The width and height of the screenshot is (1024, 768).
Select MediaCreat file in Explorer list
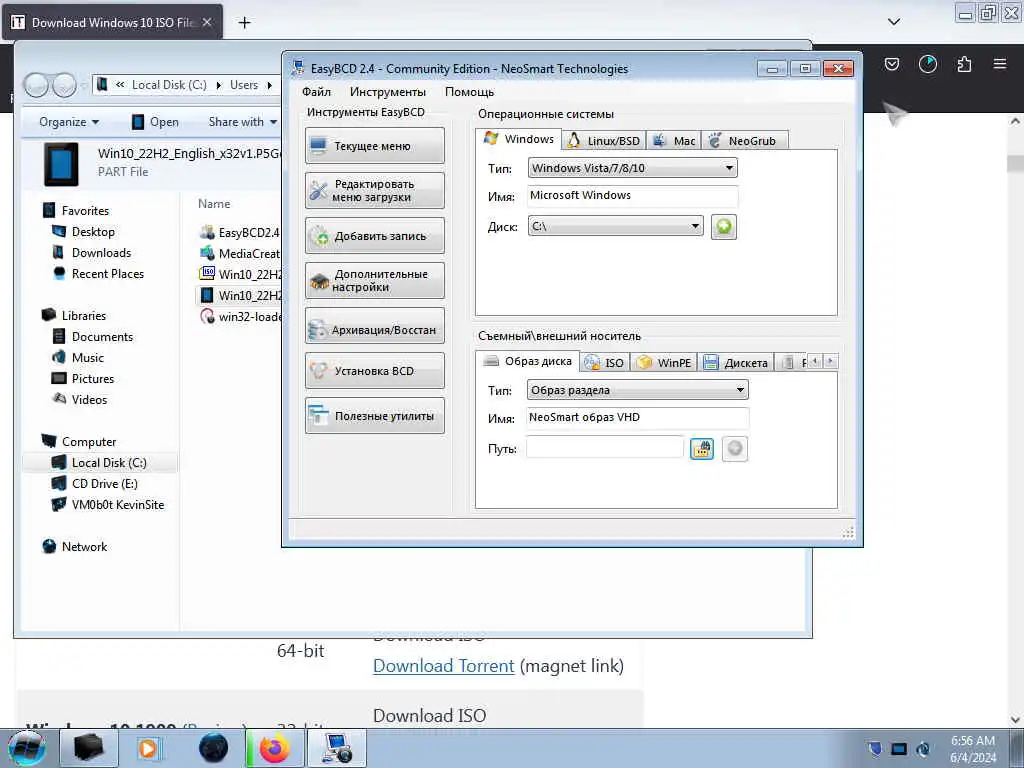click(240, 253)
